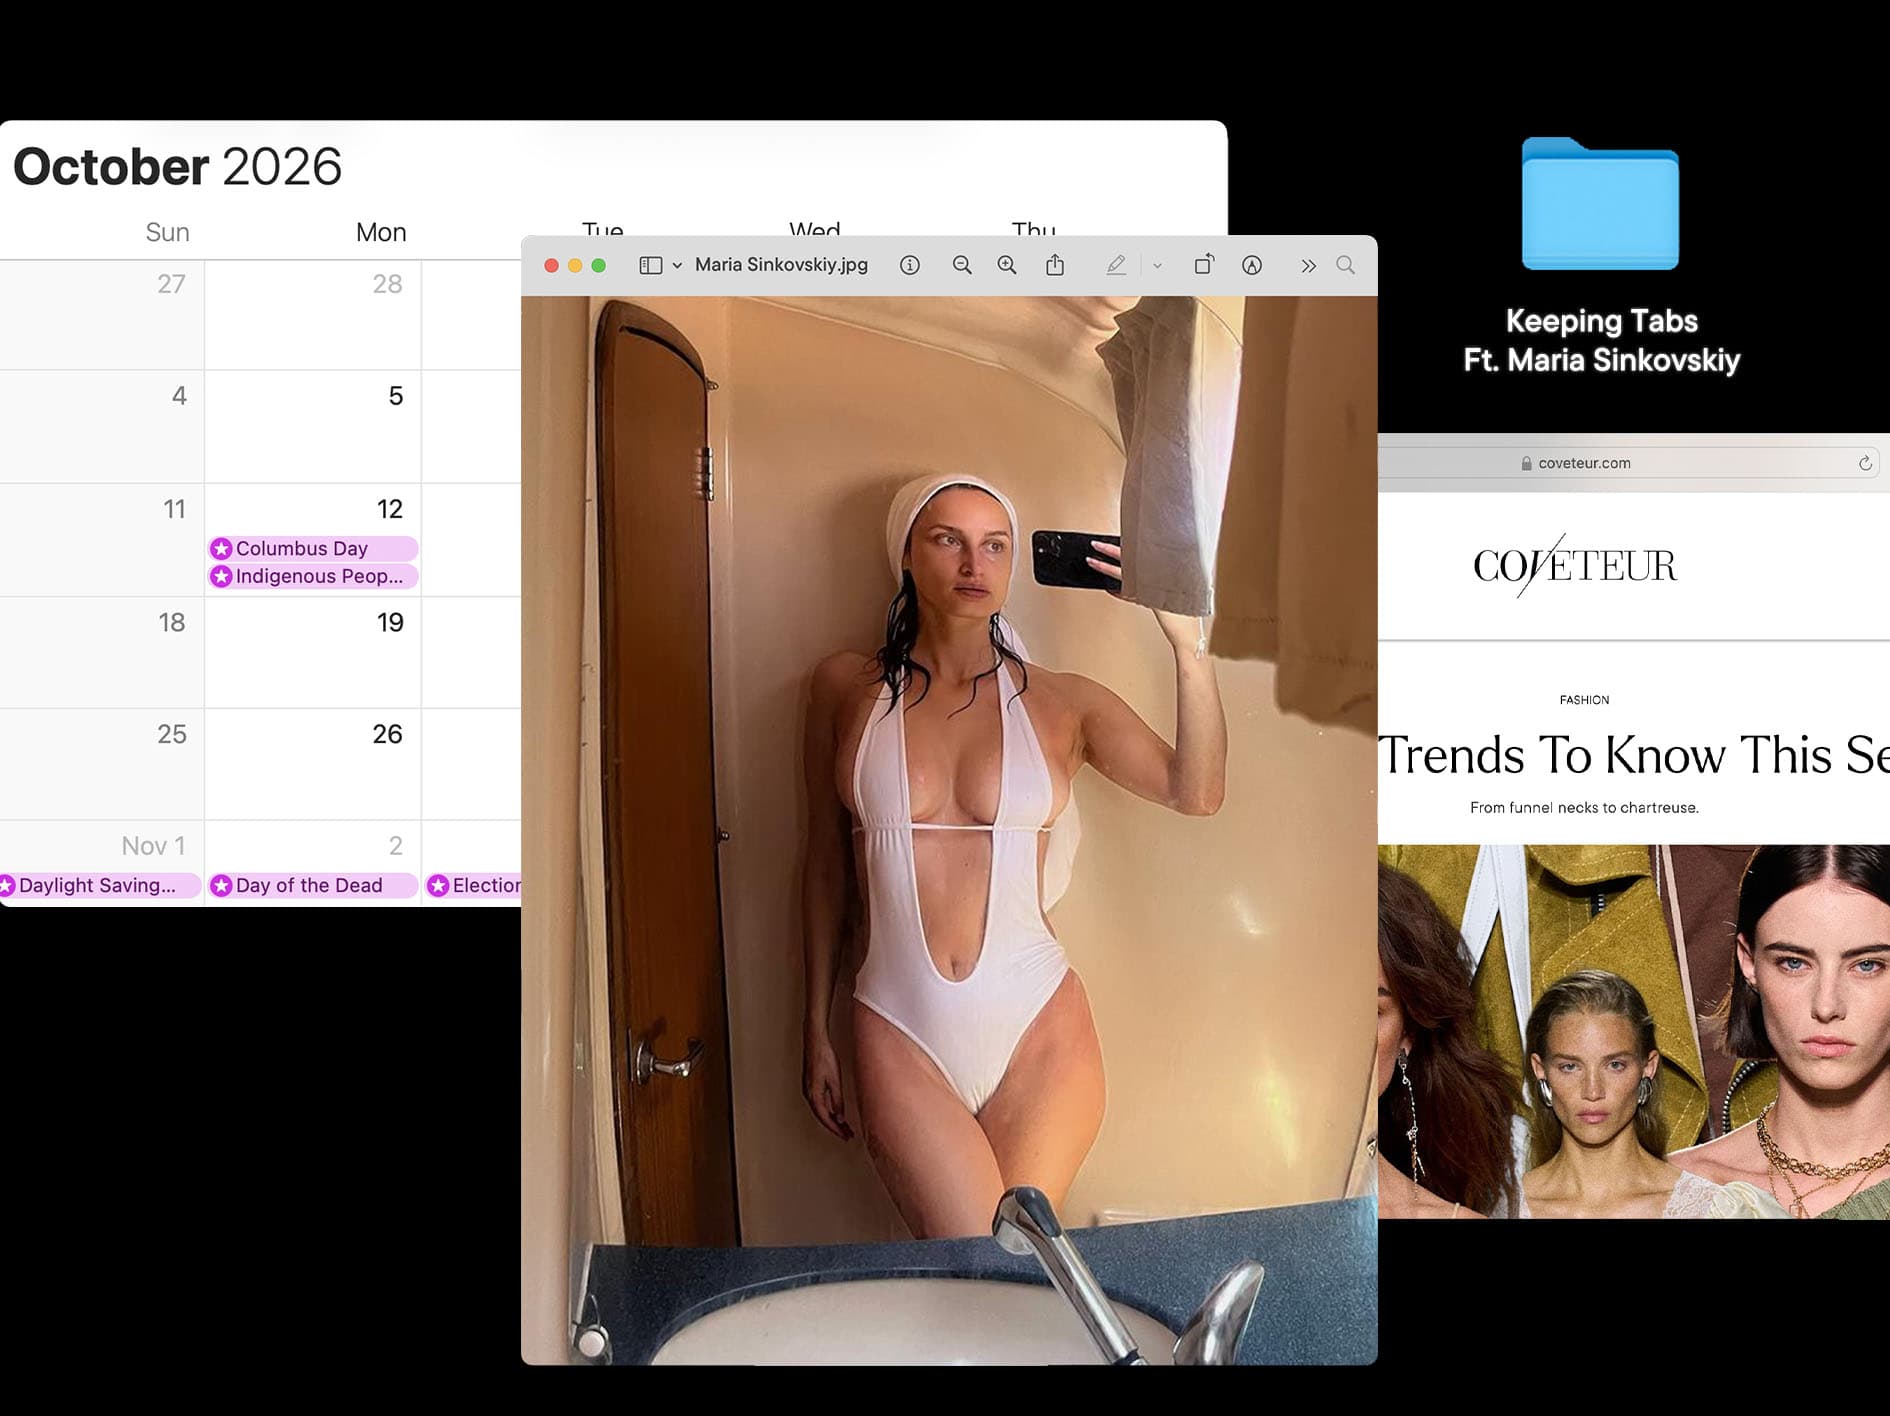
Task: Select October 19 in the Calendar grid
Action: [x=313, y=653]
